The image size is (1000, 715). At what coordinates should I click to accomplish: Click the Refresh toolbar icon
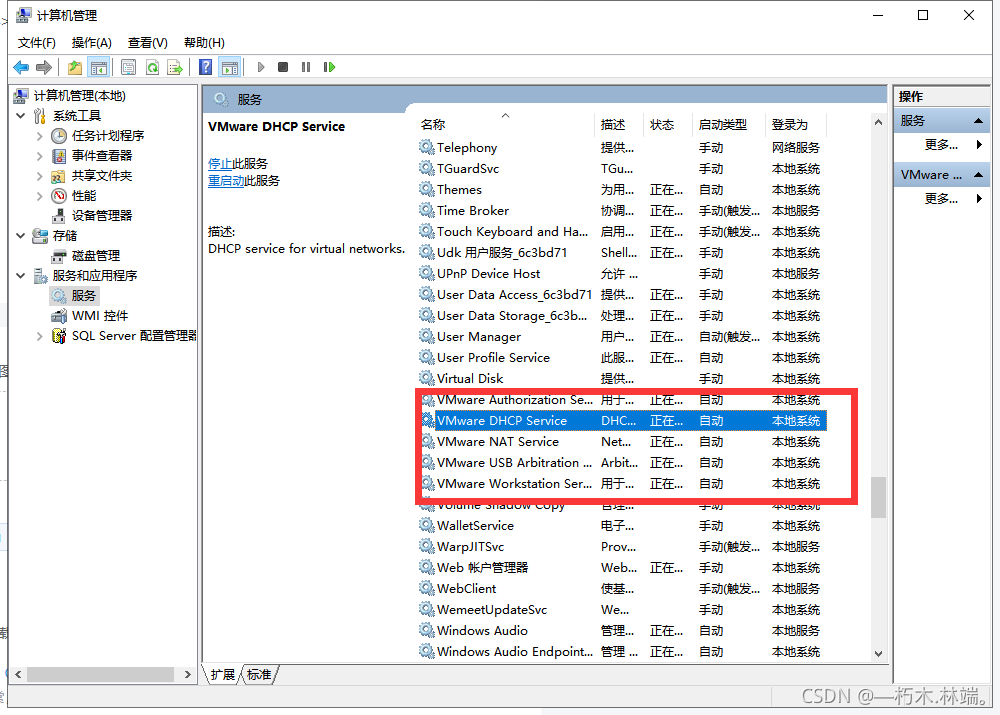(x=152, y=67)
